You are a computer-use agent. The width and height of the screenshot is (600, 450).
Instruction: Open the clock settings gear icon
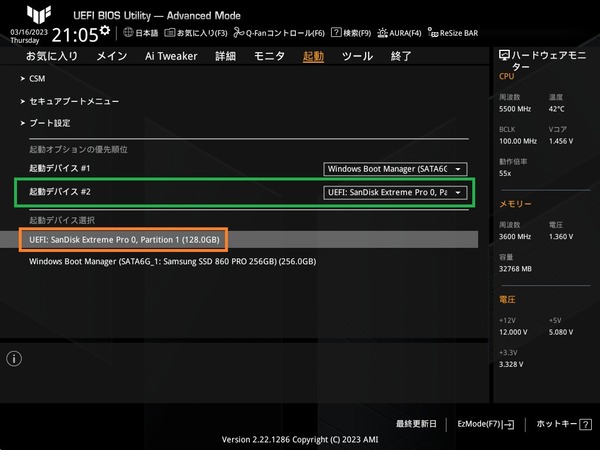click(x=105, y=30)
